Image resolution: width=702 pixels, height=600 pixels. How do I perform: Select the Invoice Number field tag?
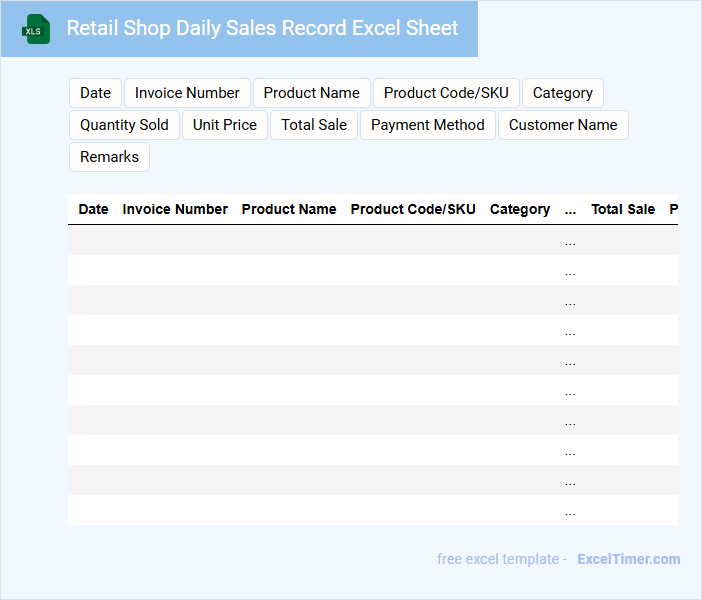(x=187, y=93)
